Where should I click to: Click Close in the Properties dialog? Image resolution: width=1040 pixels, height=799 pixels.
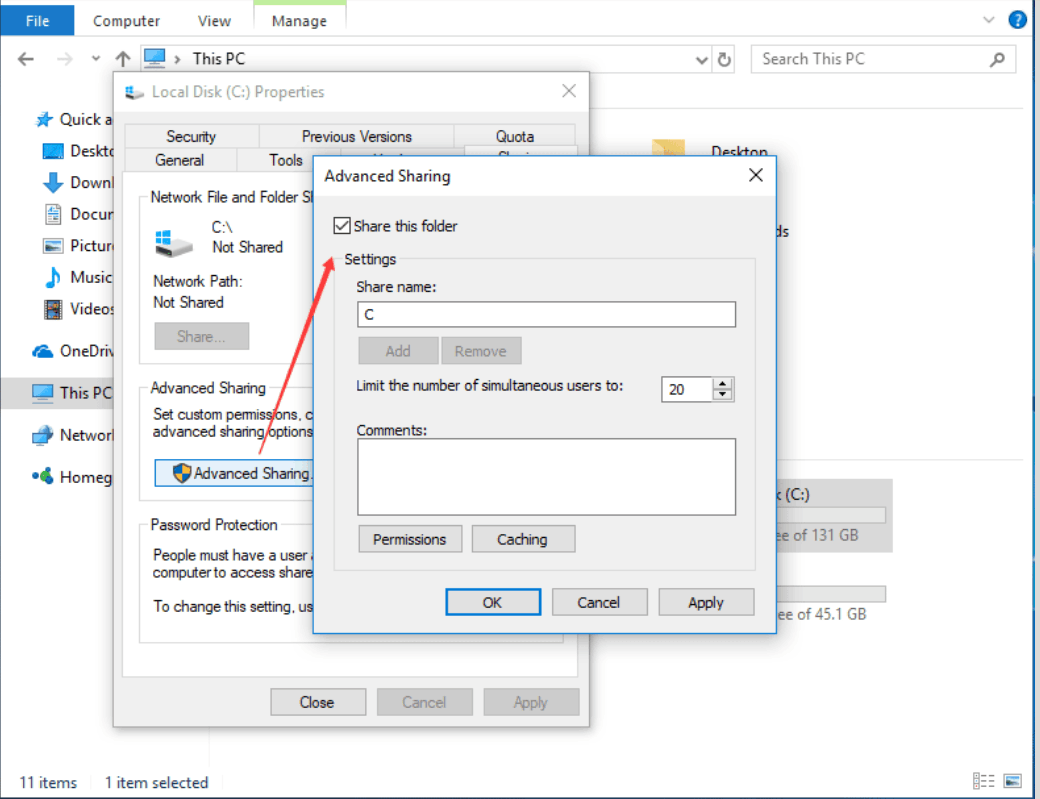point(318,702)
